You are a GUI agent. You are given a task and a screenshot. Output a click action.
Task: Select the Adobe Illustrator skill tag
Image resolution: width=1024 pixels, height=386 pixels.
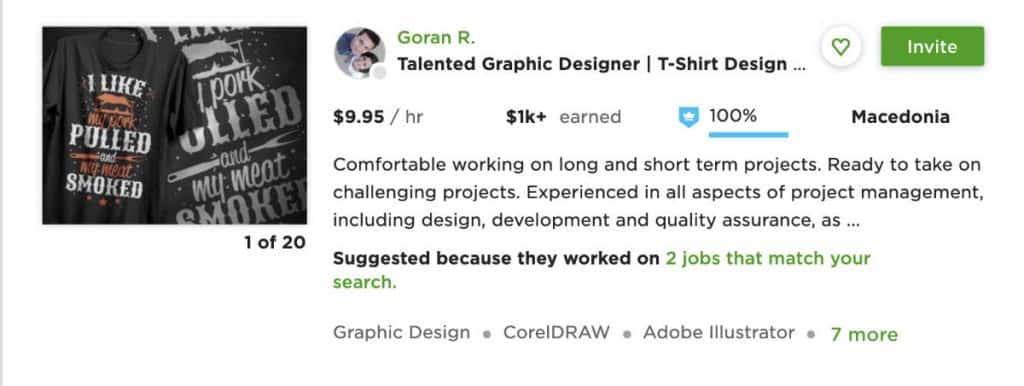click(719, 332)
